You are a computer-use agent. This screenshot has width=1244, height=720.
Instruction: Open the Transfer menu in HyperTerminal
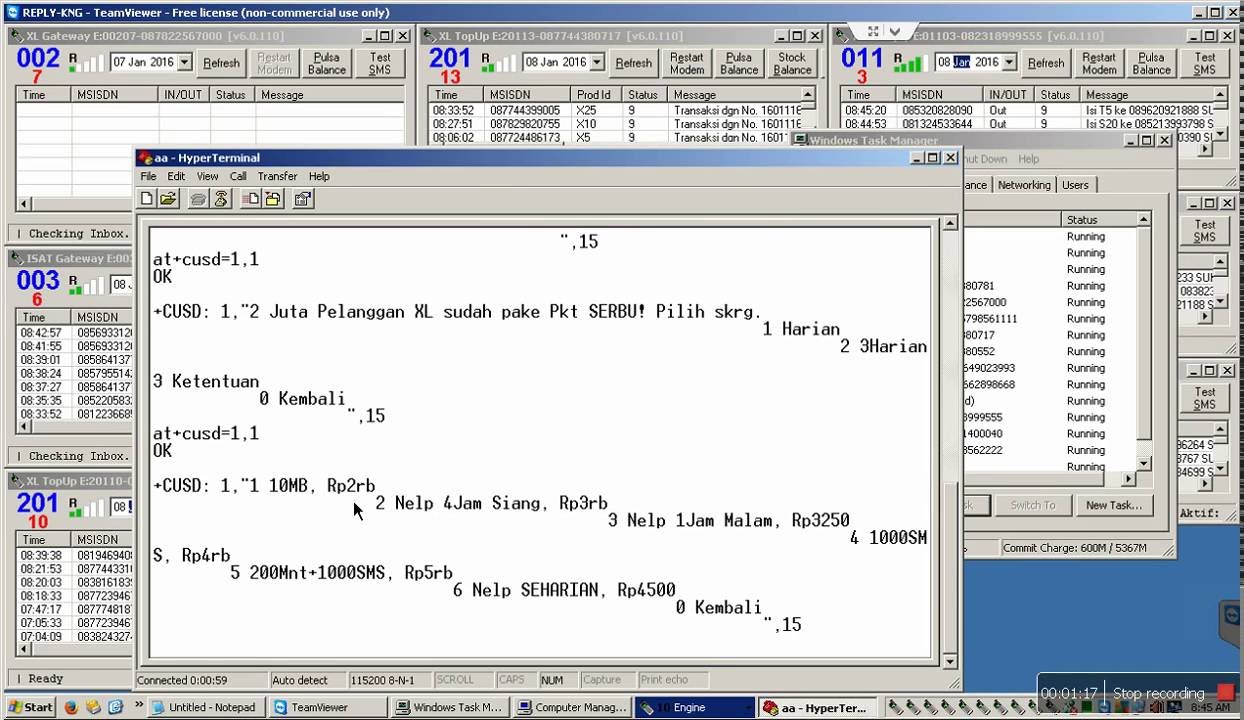(277, 176)
